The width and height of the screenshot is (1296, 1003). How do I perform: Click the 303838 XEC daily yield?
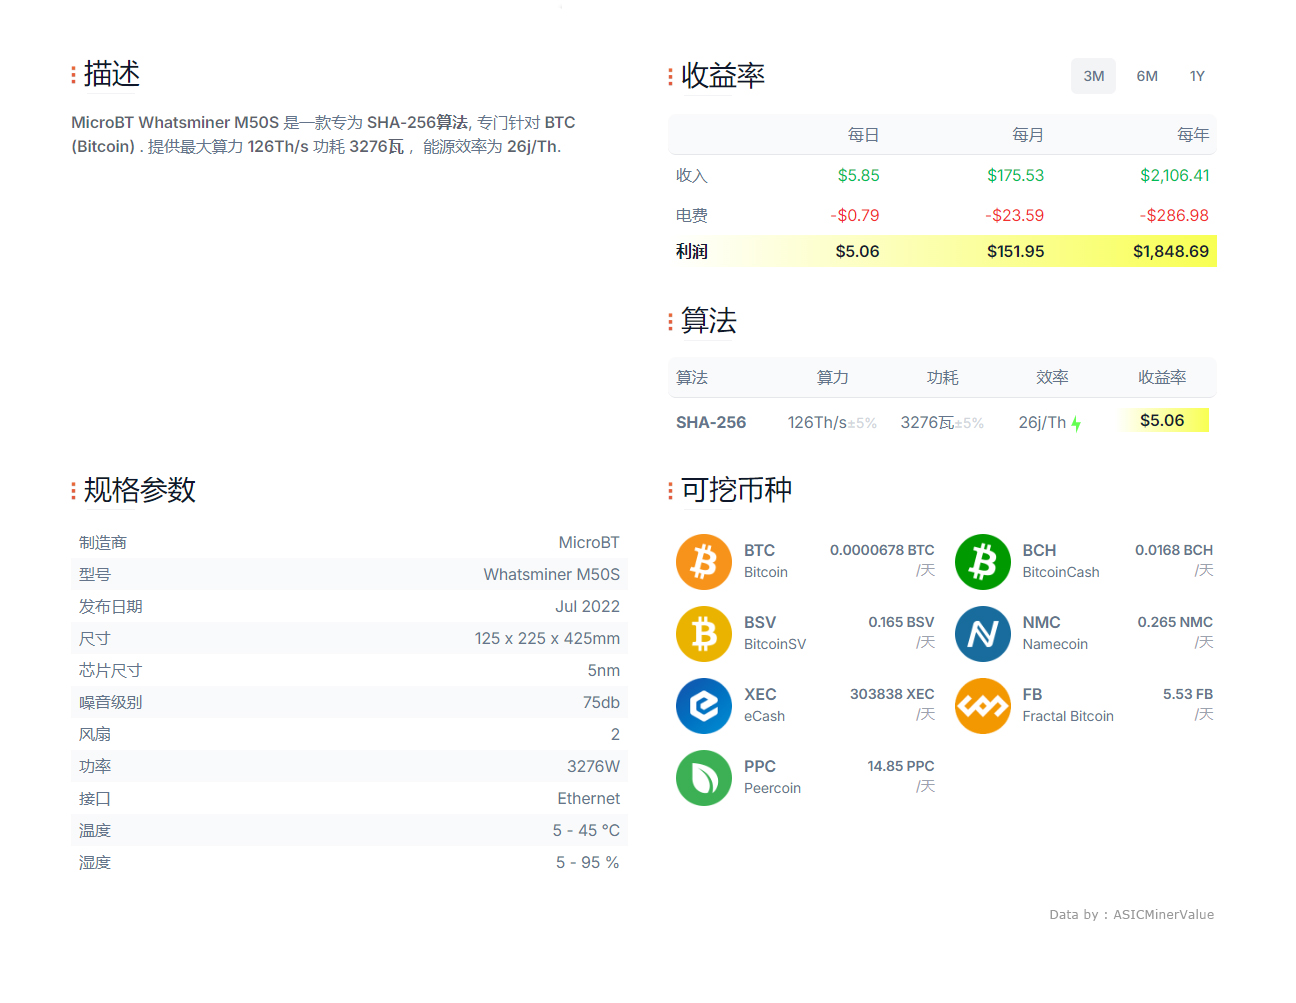point(892,694)
